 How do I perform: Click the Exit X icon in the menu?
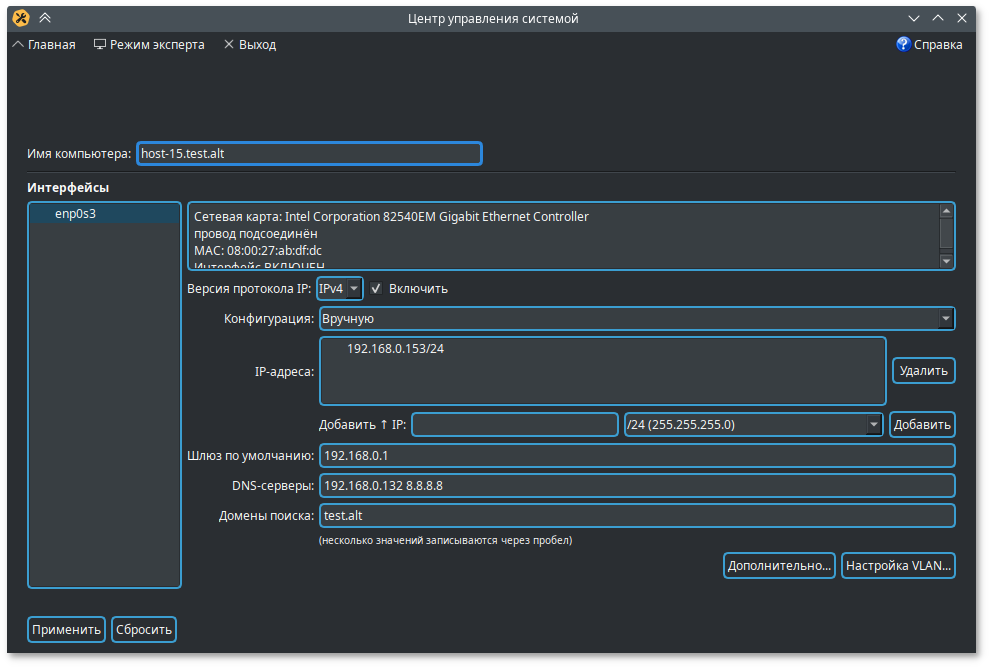(229, 44)
